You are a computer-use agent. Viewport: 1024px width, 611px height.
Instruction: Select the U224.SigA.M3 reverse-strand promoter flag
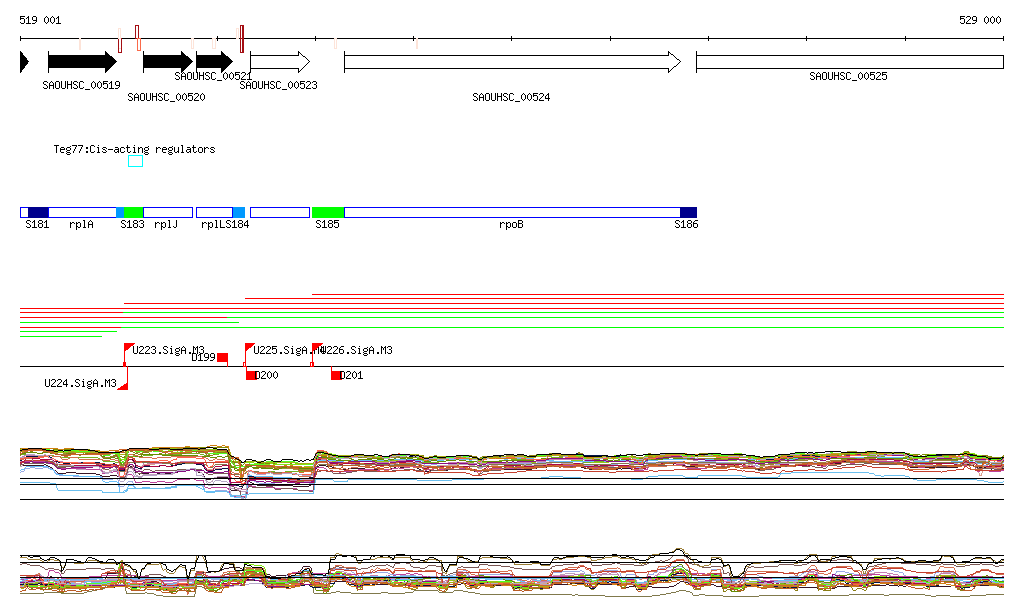(x=122, y=385)
